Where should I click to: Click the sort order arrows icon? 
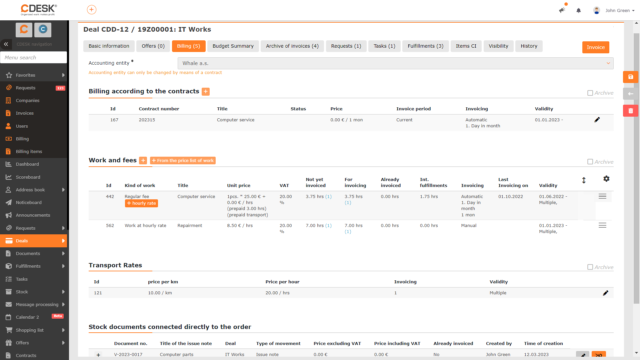(x=584, y=180)
